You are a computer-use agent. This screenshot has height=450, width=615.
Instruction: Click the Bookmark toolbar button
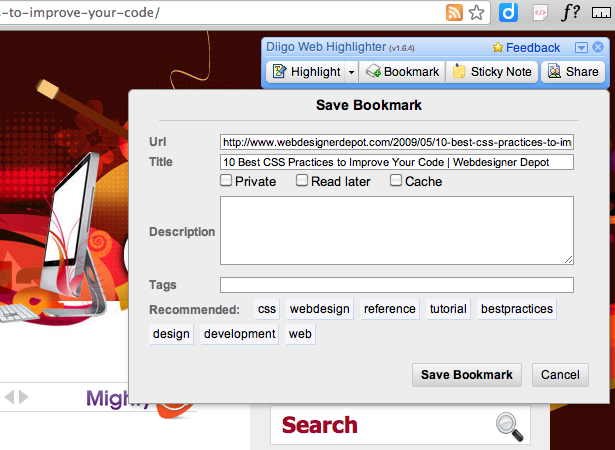tap(402, 72)
